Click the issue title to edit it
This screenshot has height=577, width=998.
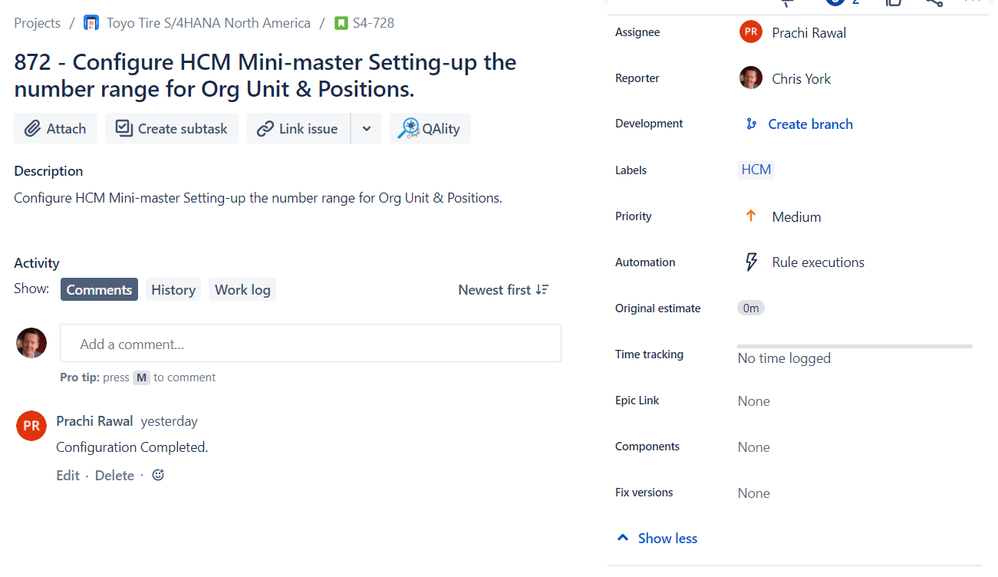tap(265, 75)
